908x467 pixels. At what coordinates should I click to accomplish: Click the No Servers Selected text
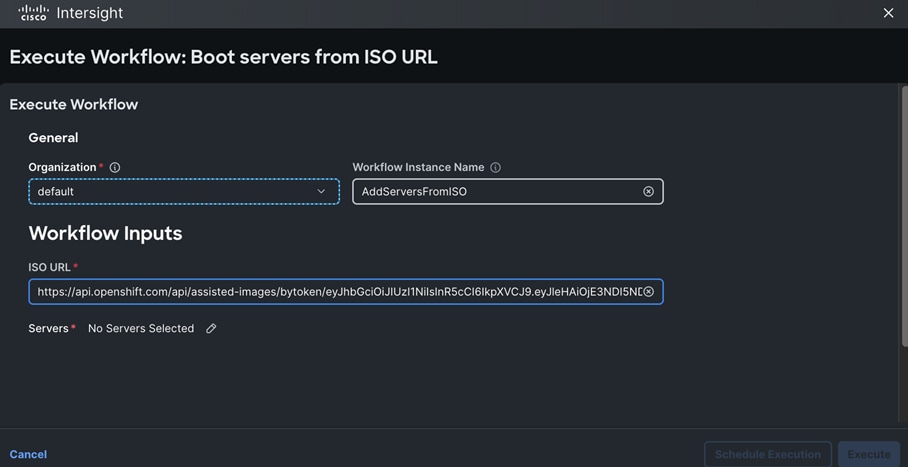pos(141,329)
